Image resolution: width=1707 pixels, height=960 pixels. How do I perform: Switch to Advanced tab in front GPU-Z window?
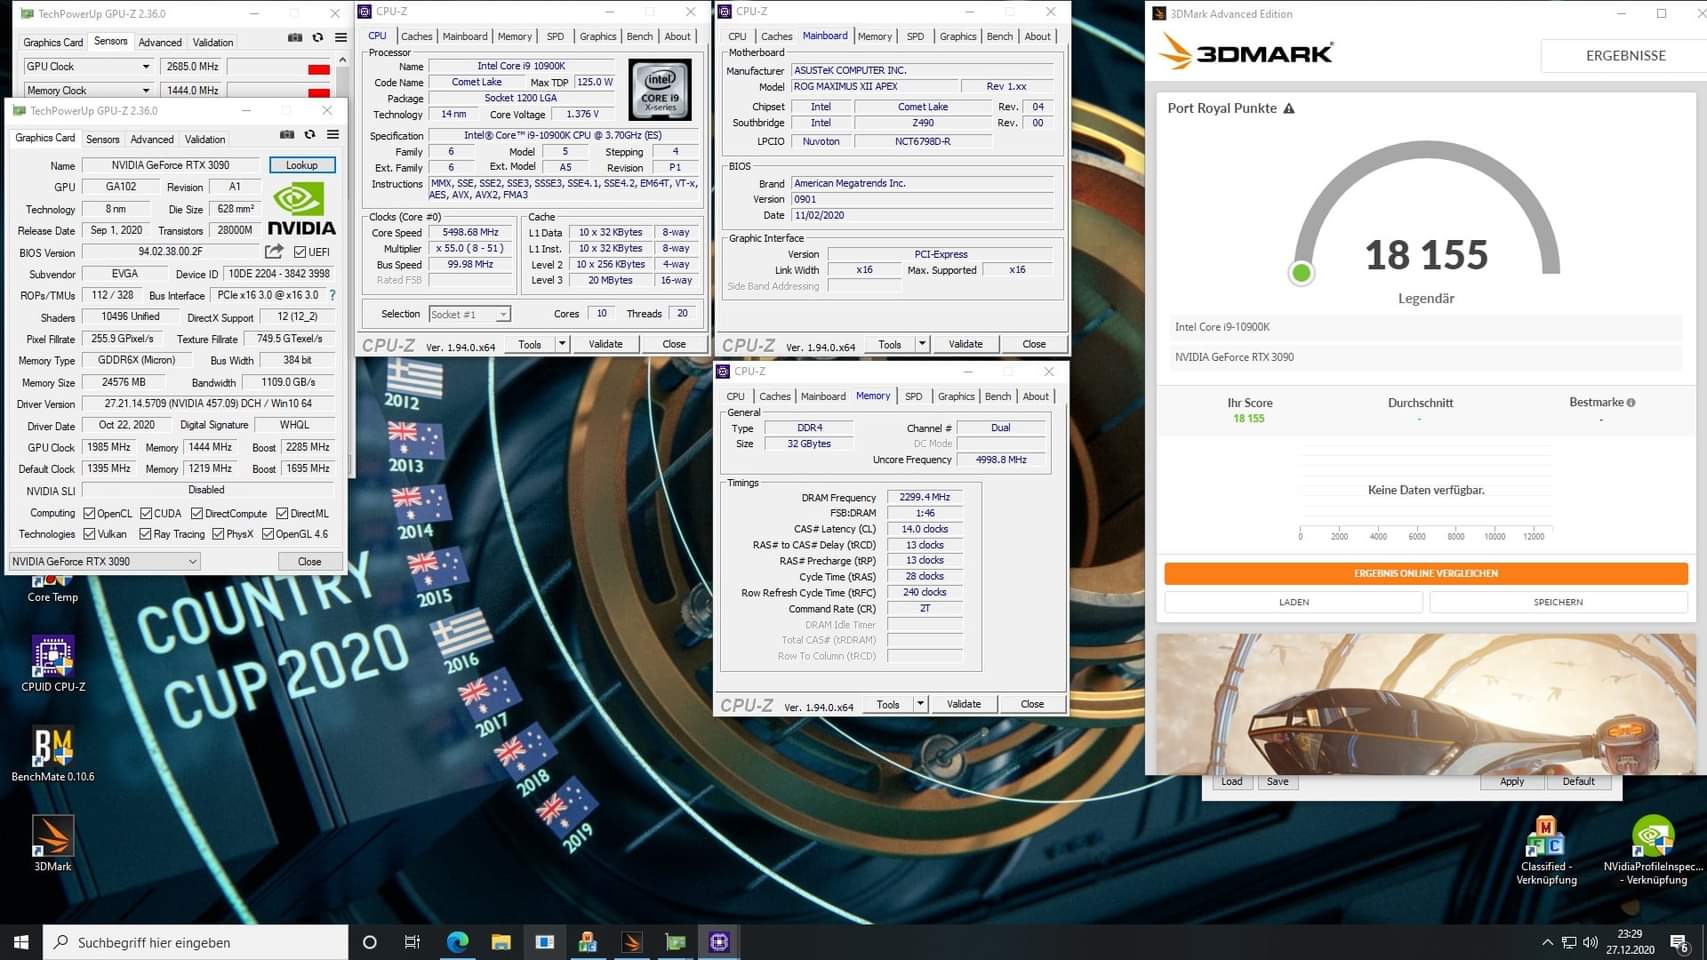152,139
